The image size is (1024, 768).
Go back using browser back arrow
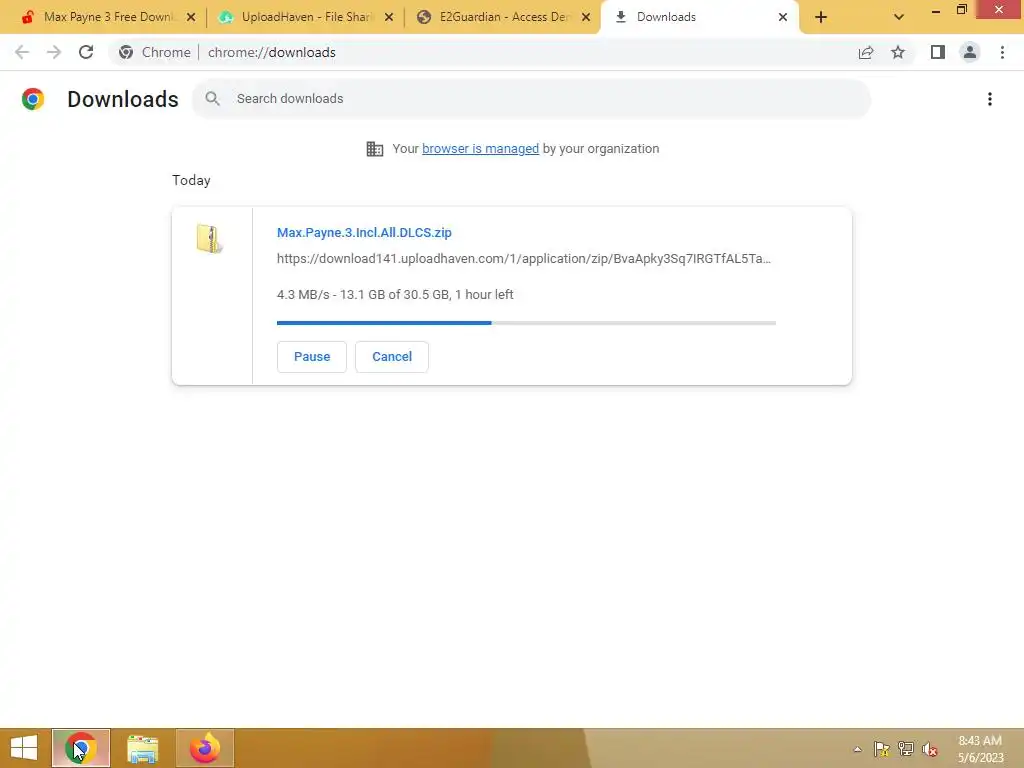[x=22, y=52]
